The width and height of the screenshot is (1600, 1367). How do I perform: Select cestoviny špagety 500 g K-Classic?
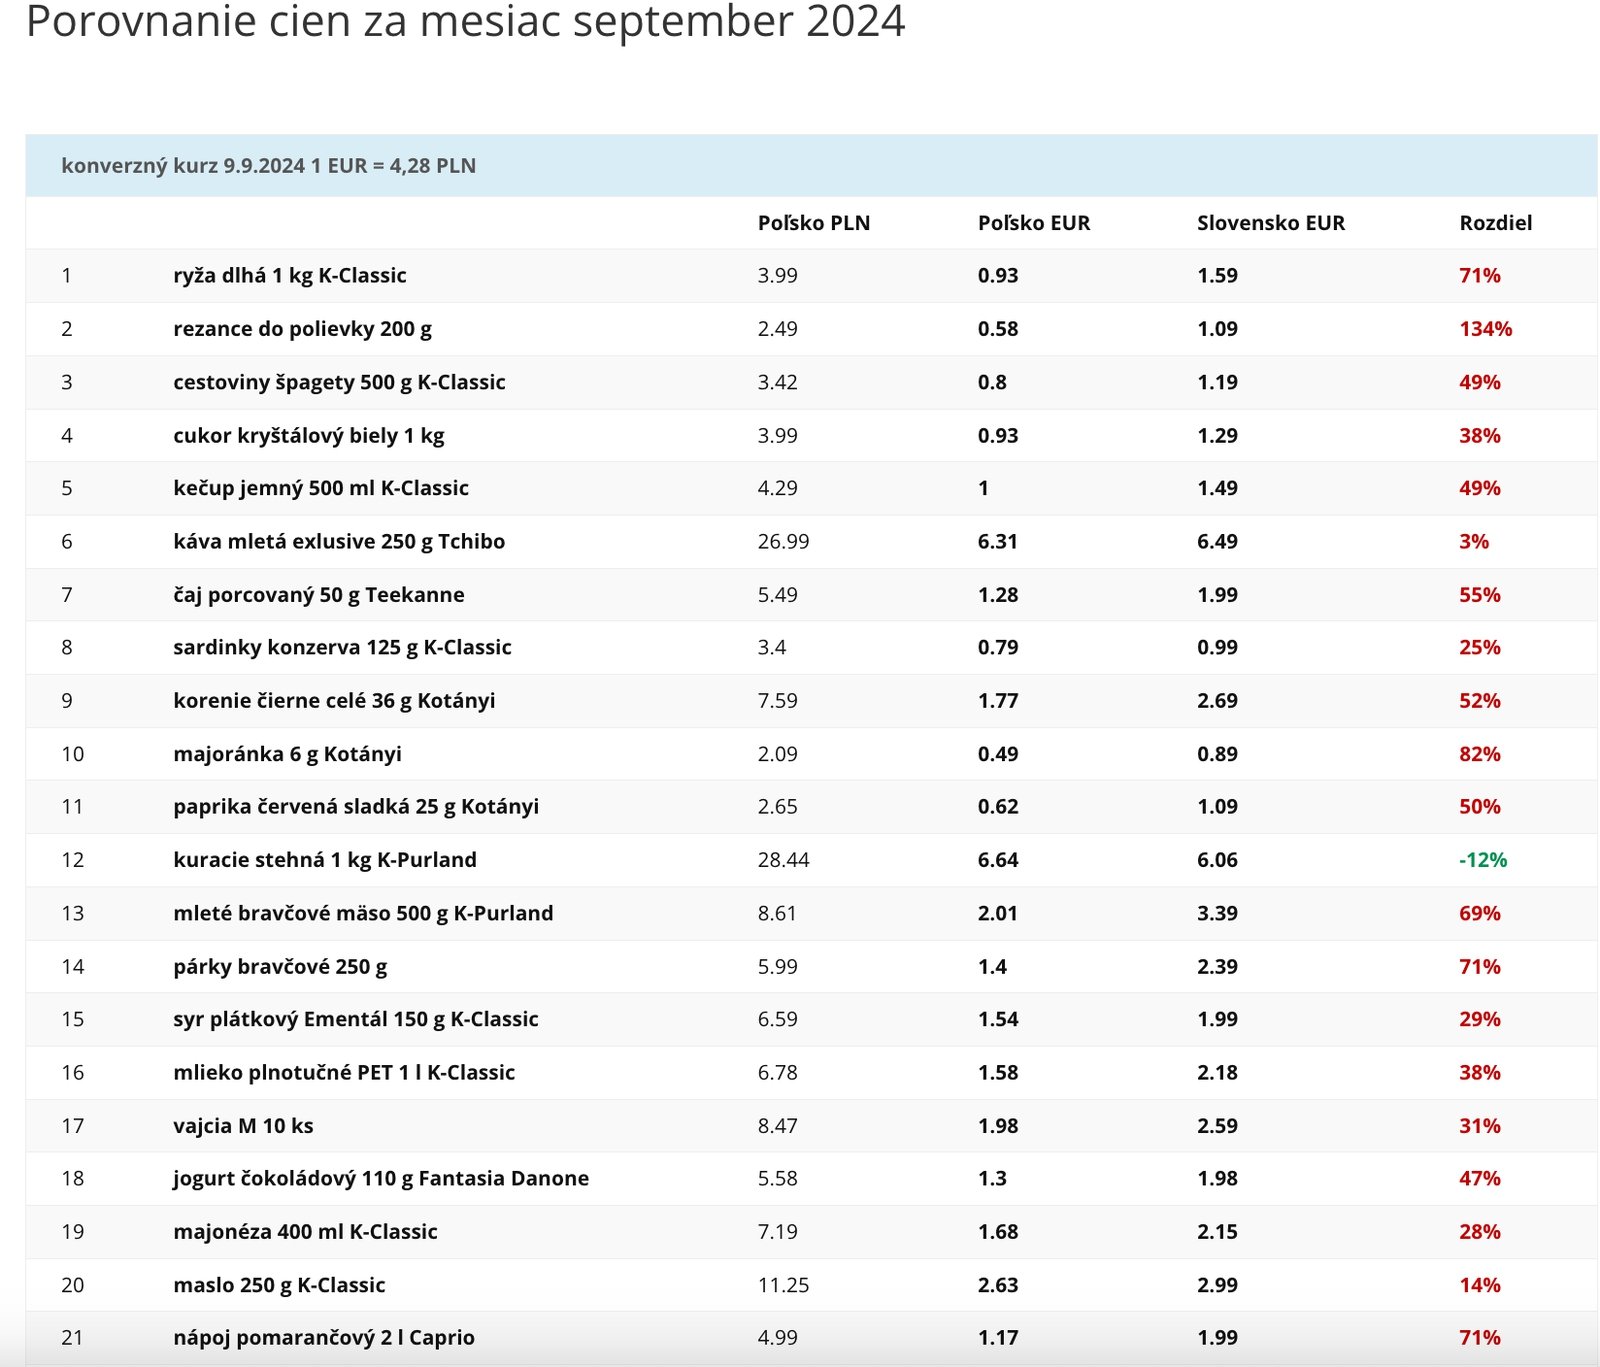(339, 382)
